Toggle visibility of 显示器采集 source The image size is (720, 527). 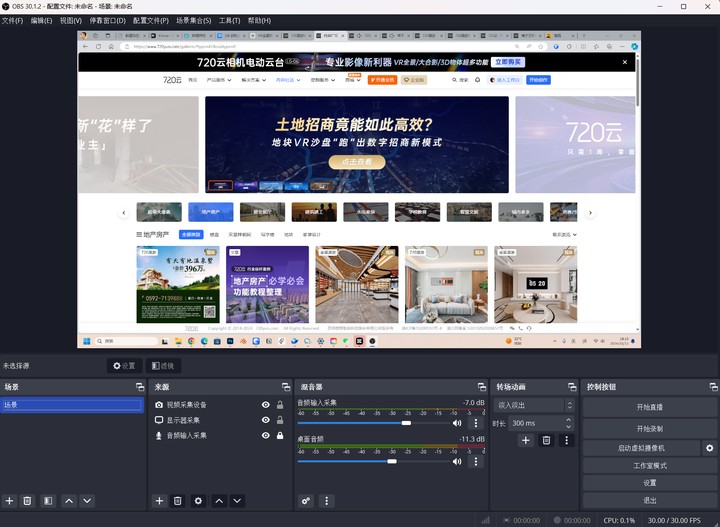[266, 420]
